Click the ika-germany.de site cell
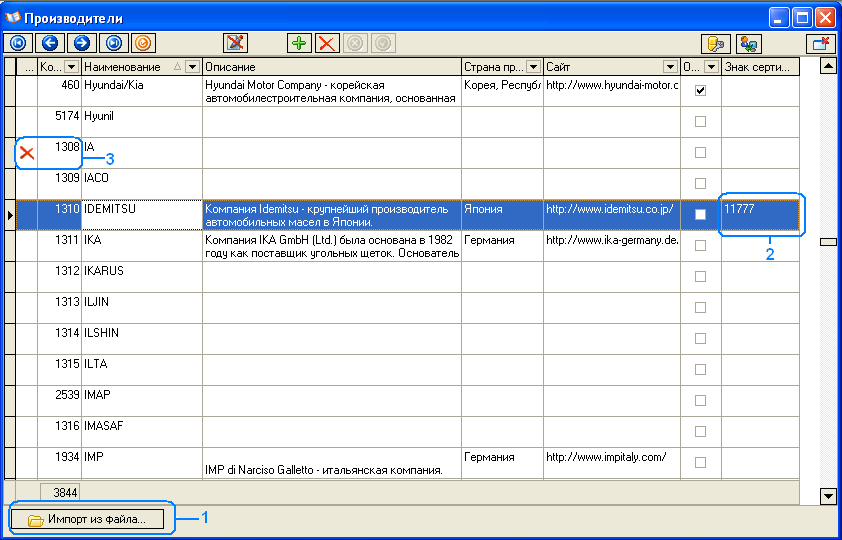Screen dimensions: 842x540 click(x=612, y=246)
